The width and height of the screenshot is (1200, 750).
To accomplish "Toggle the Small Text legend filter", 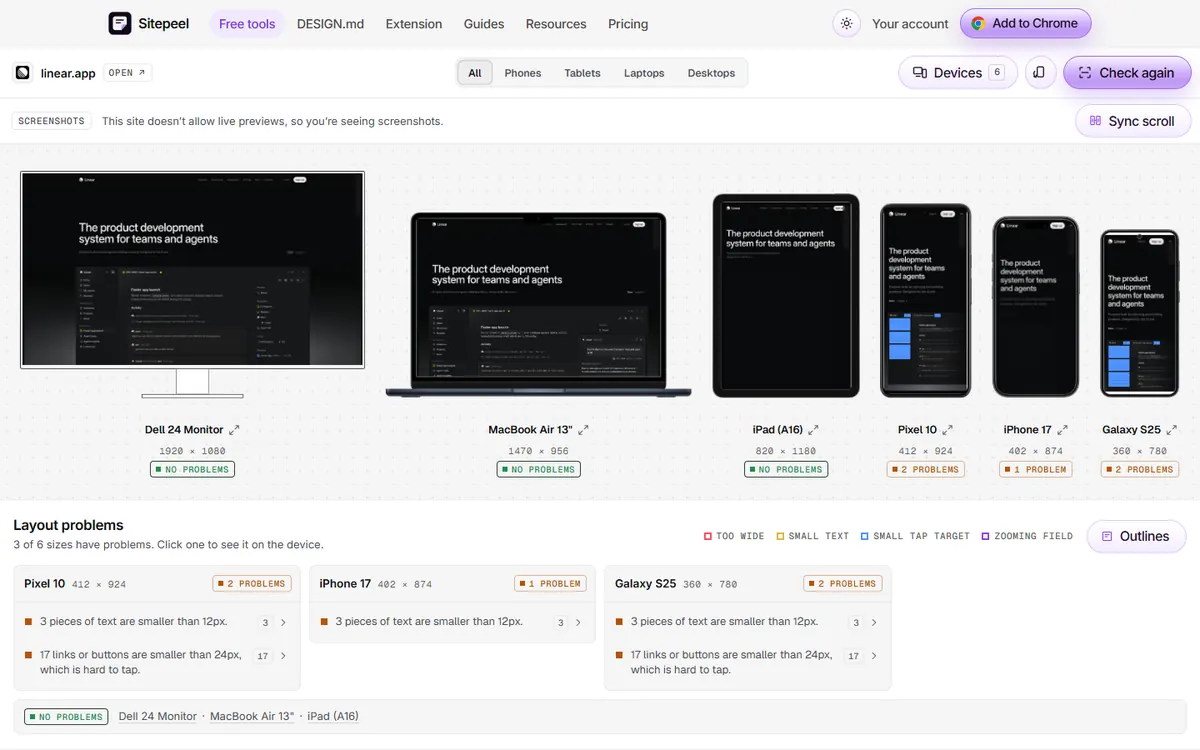I will [x=813, y=536].
